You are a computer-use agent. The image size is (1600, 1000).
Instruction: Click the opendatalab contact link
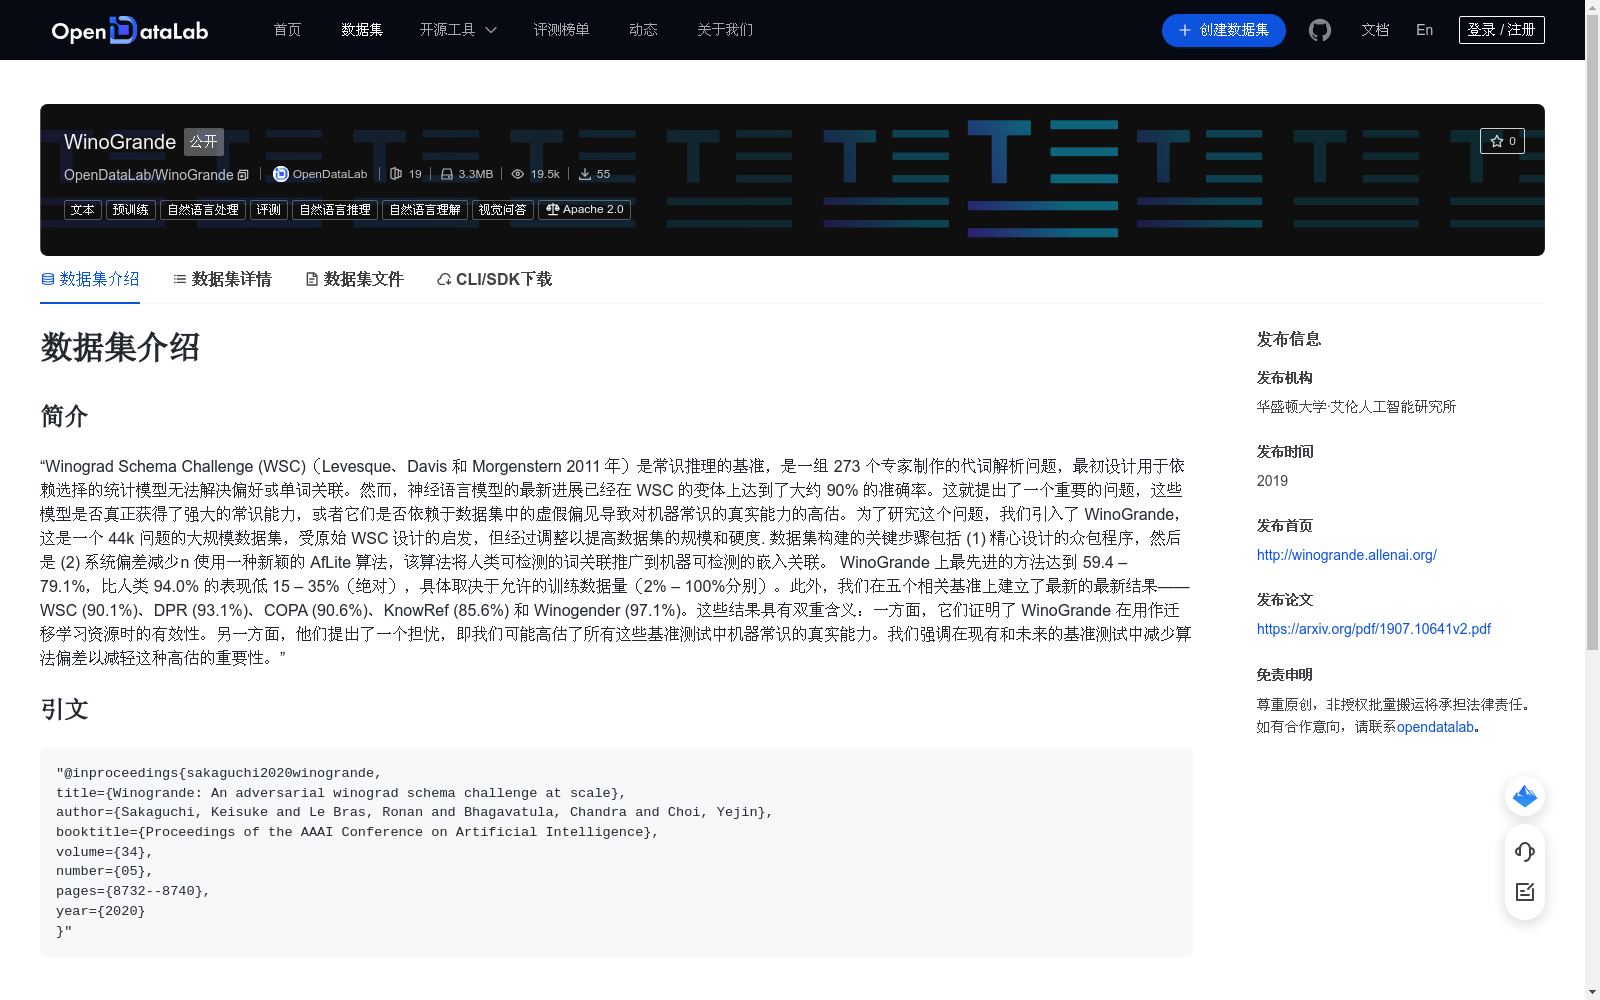click(1435, 727)
